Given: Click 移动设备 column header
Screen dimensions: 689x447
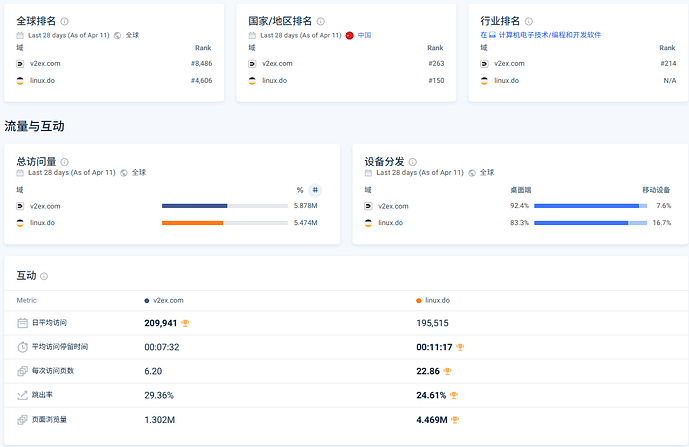Looking at the screenshot, I should 656,190.
